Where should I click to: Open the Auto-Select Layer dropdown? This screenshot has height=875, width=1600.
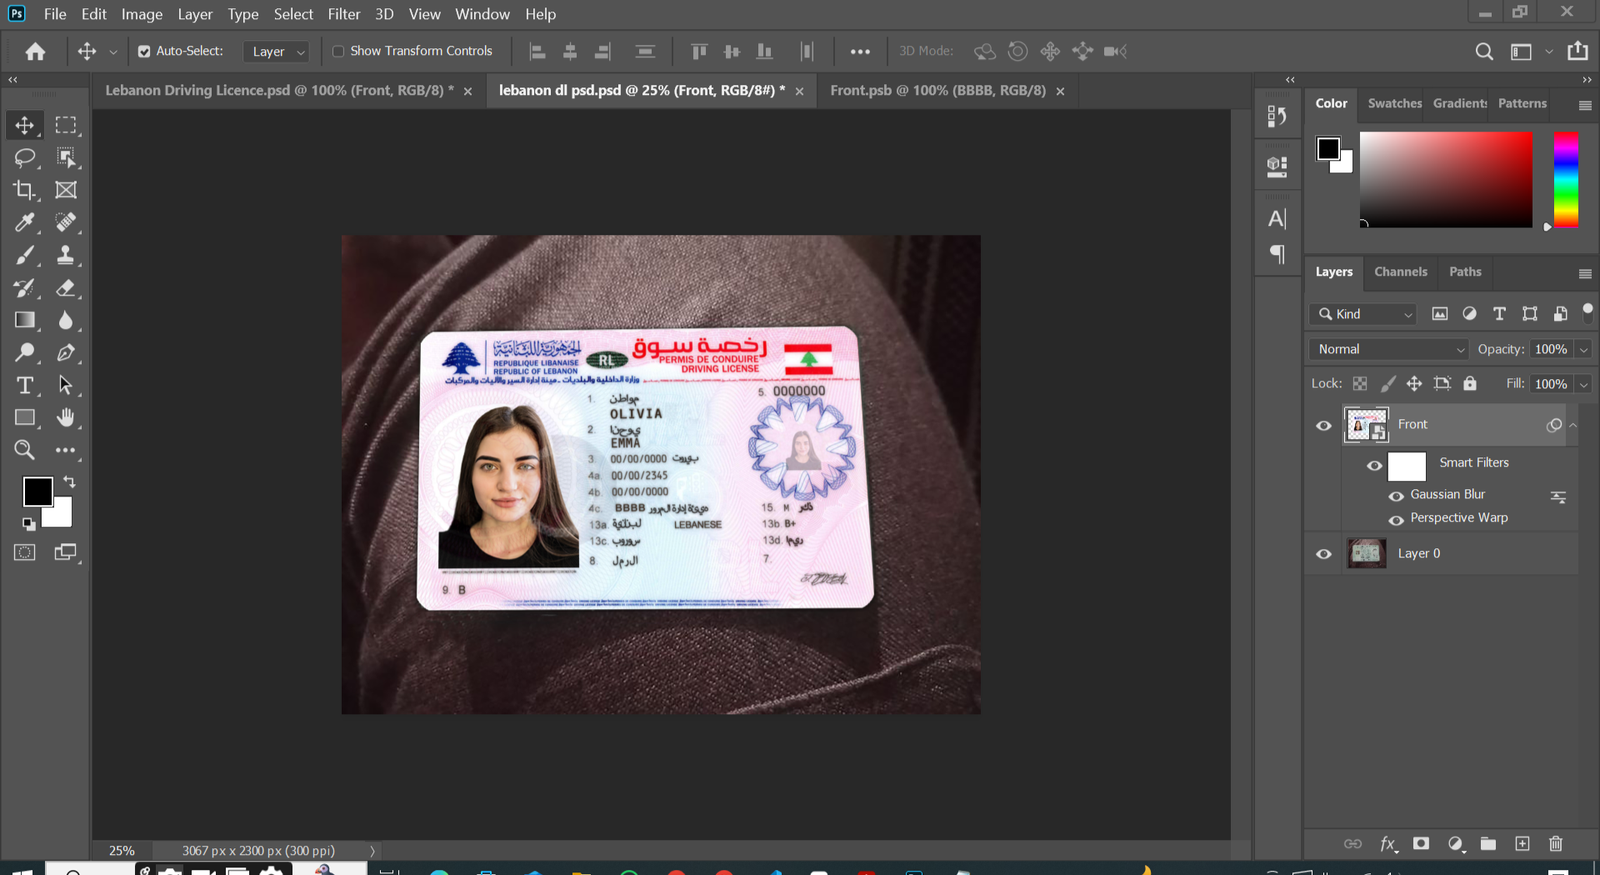point(277,51)
